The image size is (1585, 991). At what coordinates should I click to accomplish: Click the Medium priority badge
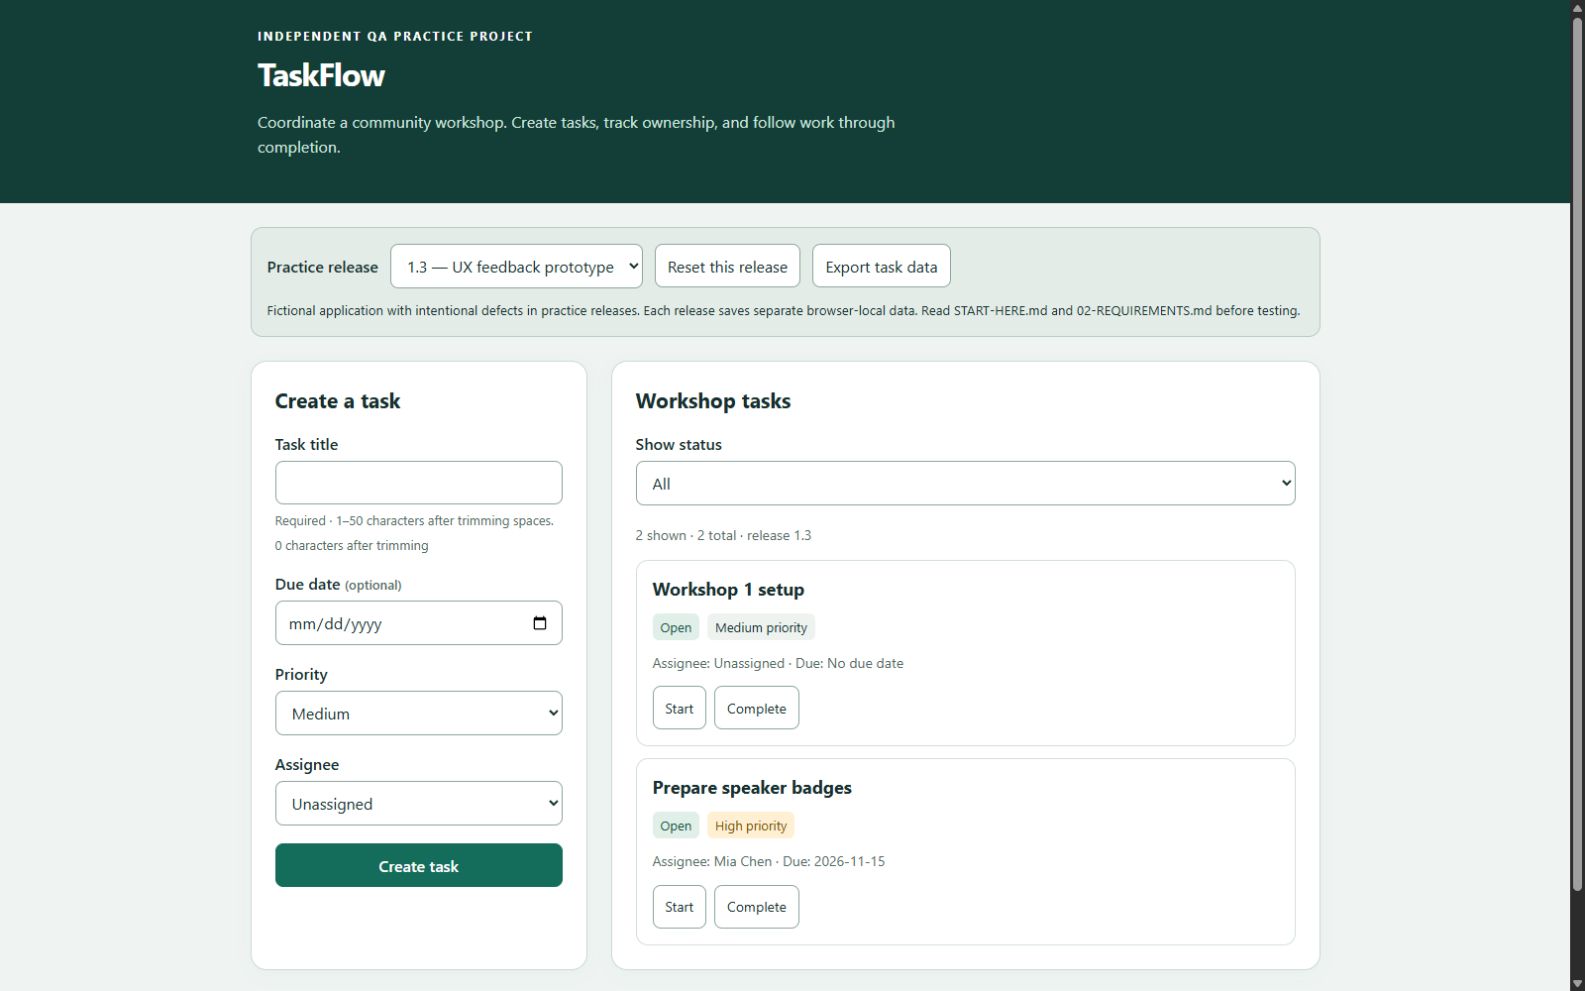tap(760, 627)
